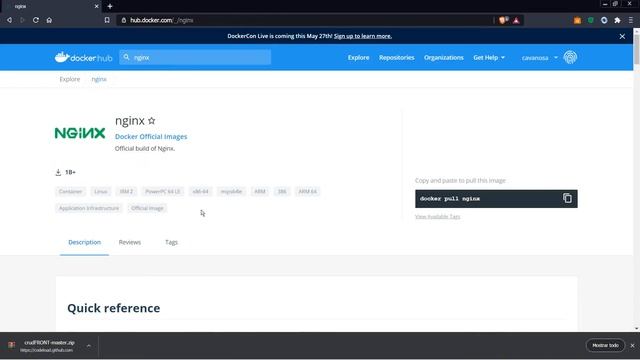Focus the Docker Hub search field
The height and width of the screenshot is (360, 640).
pos(195,58)
